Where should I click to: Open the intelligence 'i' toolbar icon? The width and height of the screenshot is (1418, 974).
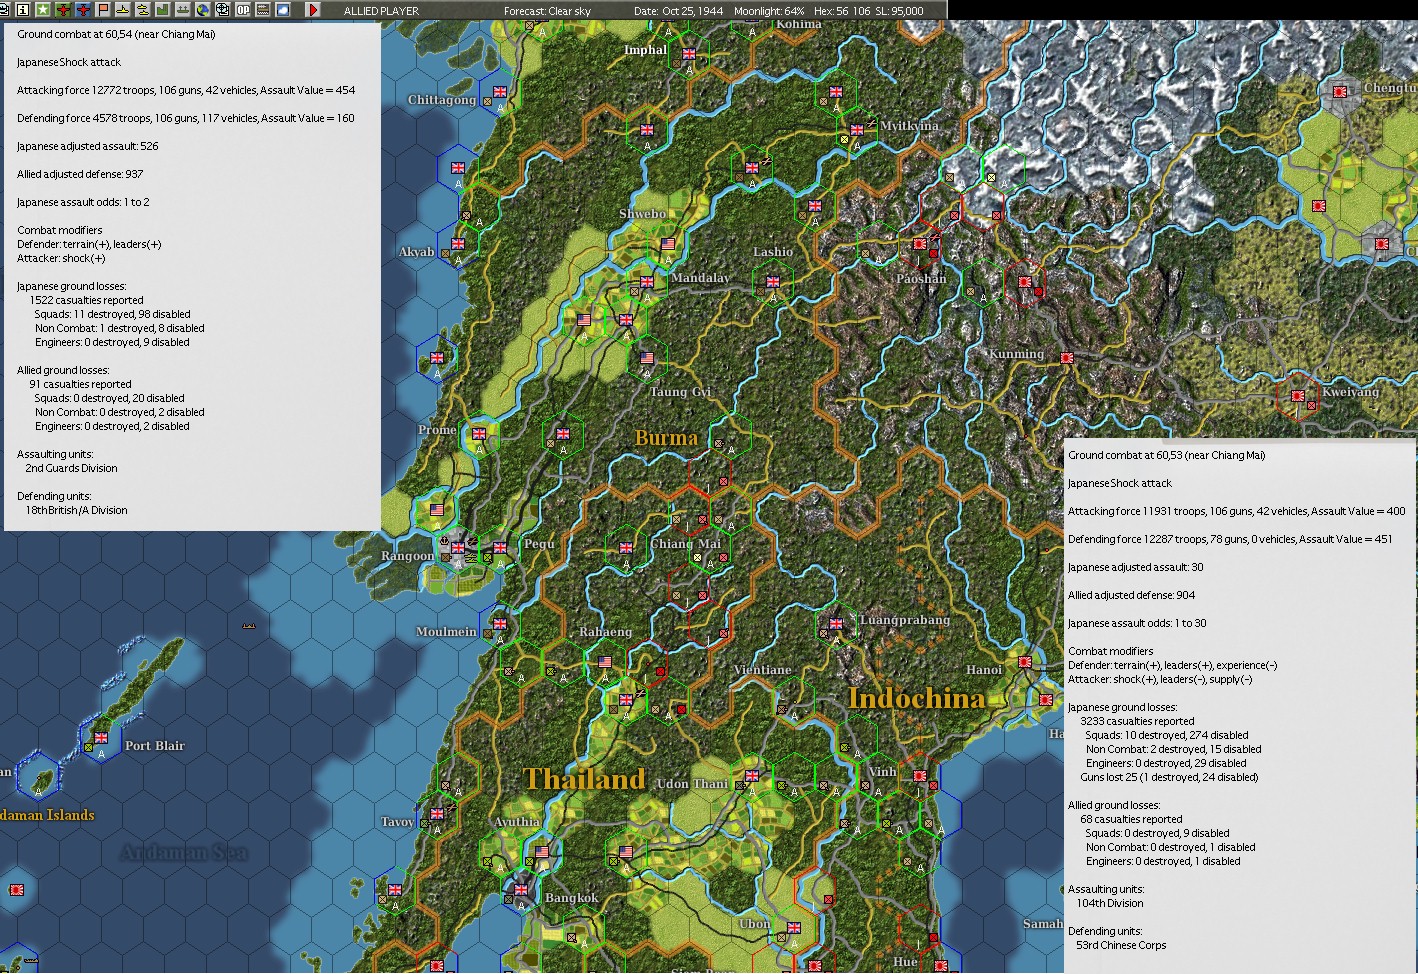tap(23, 10)
